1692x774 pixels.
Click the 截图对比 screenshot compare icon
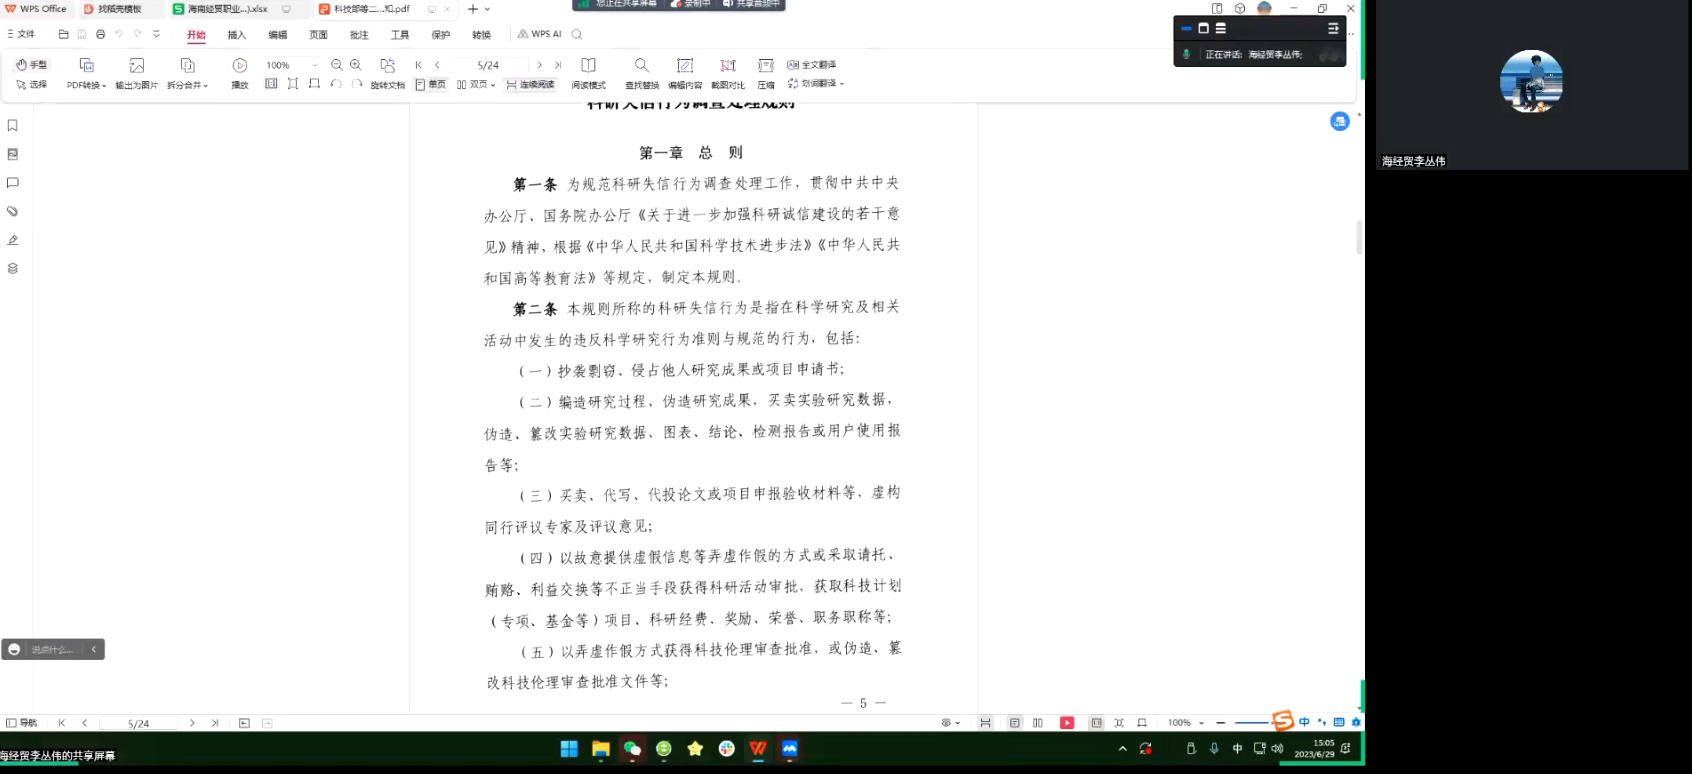tap(728, 66)
